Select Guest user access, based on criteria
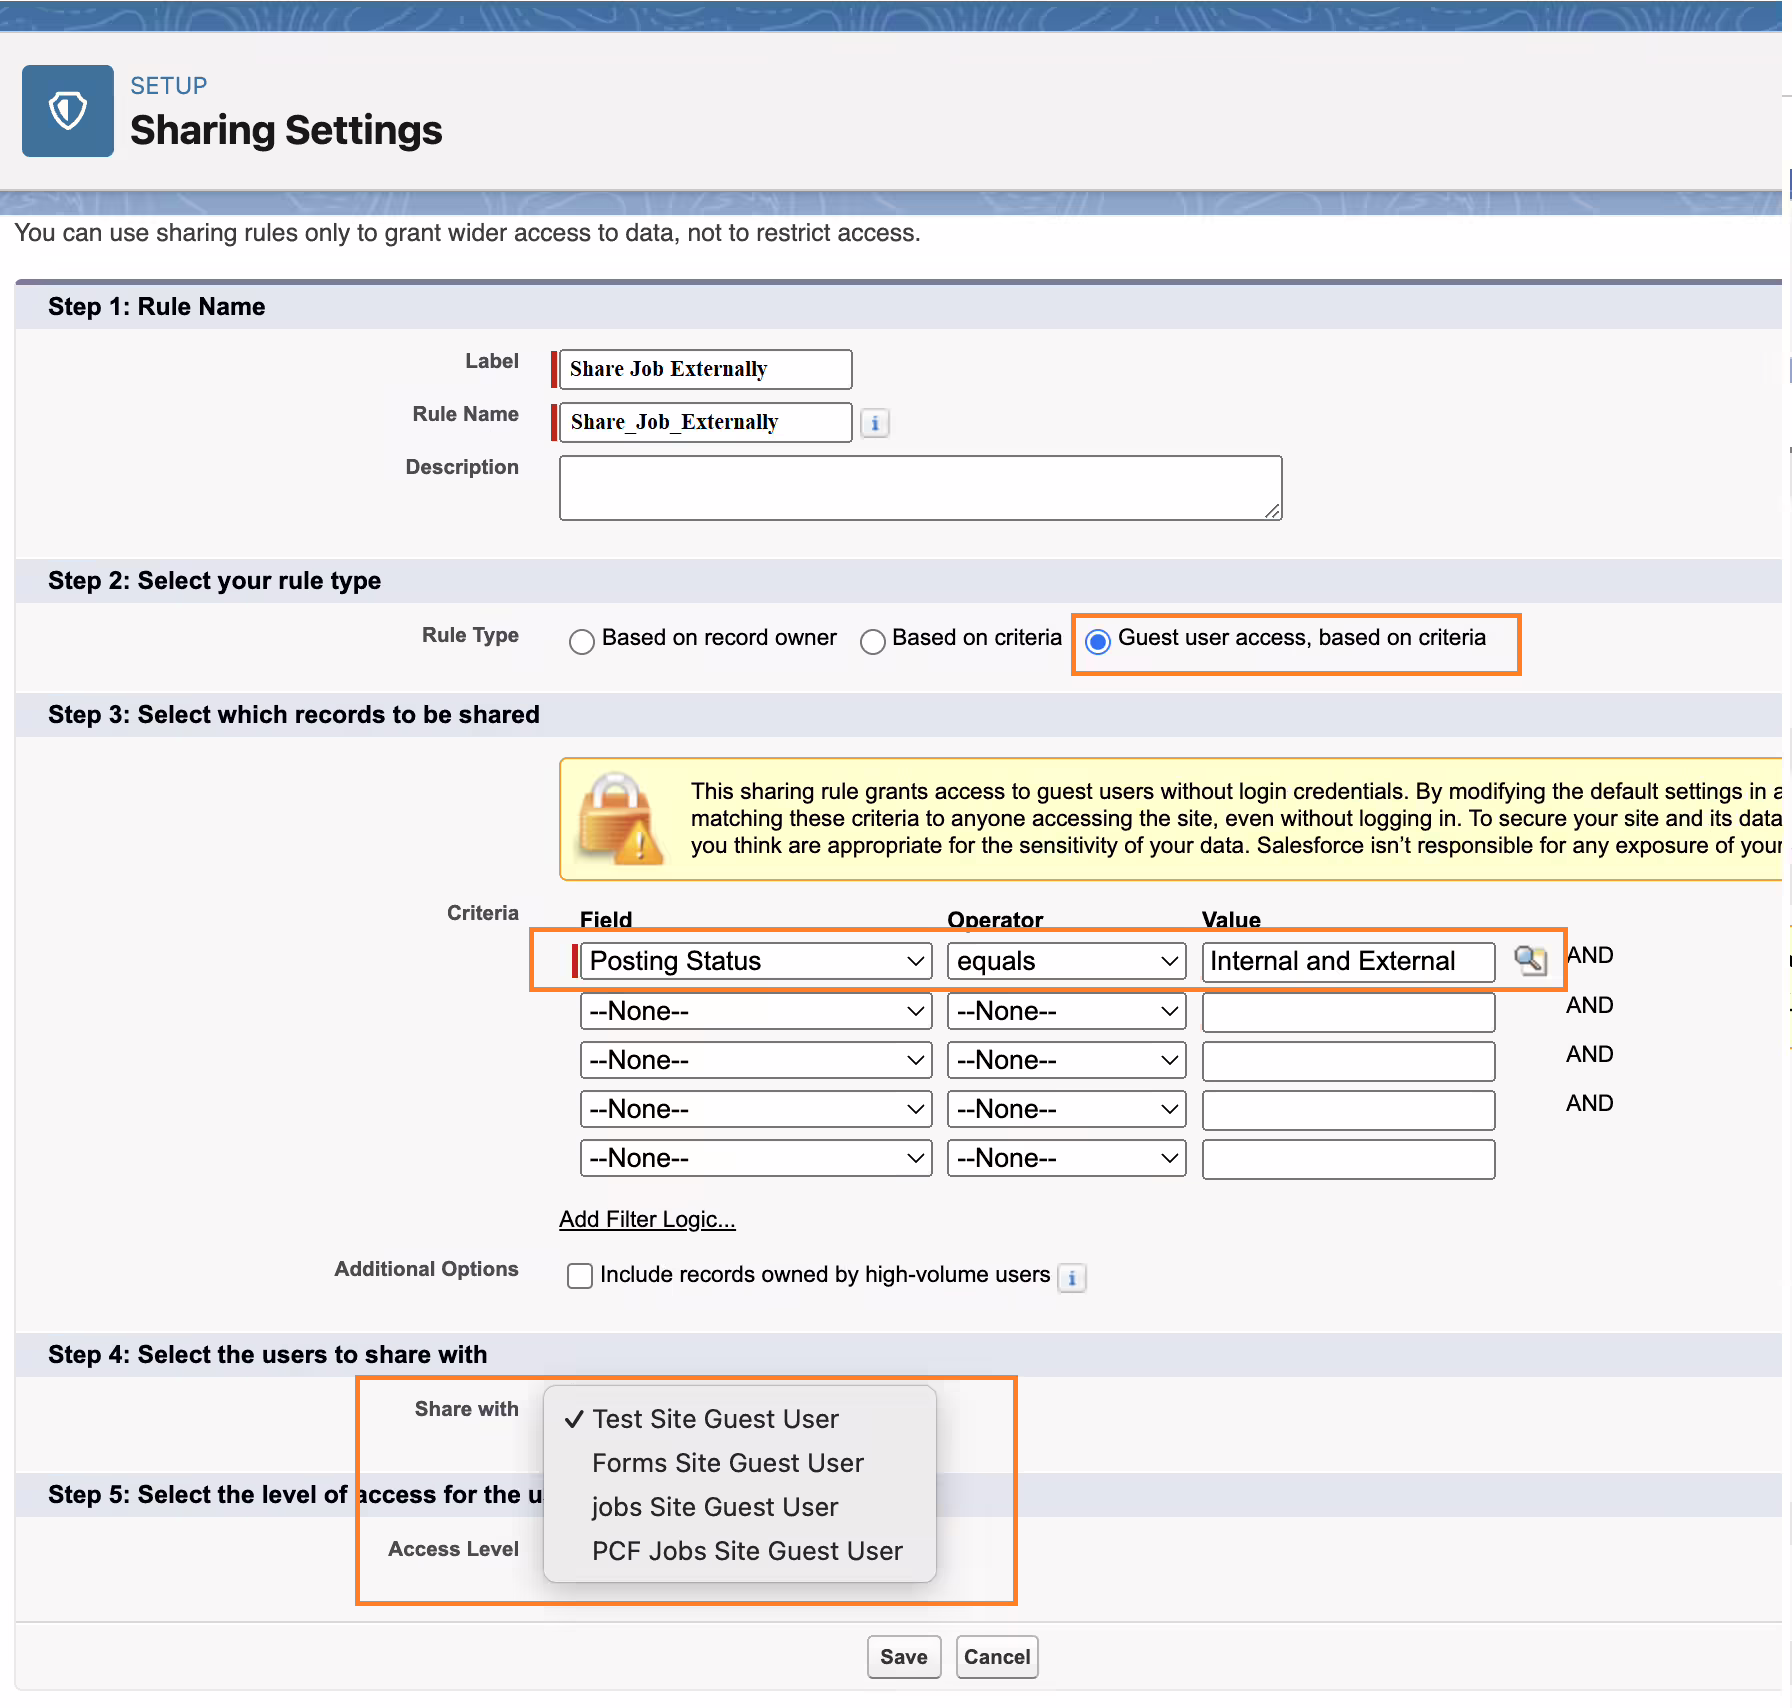The width and height of the screenshot is (1792, 1708). click(x=1097, y=641)
